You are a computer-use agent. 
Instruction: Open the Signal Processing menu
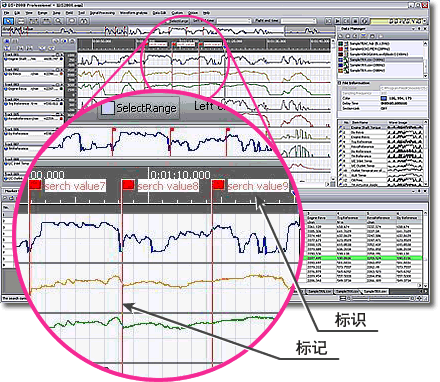tap(102, 13)
